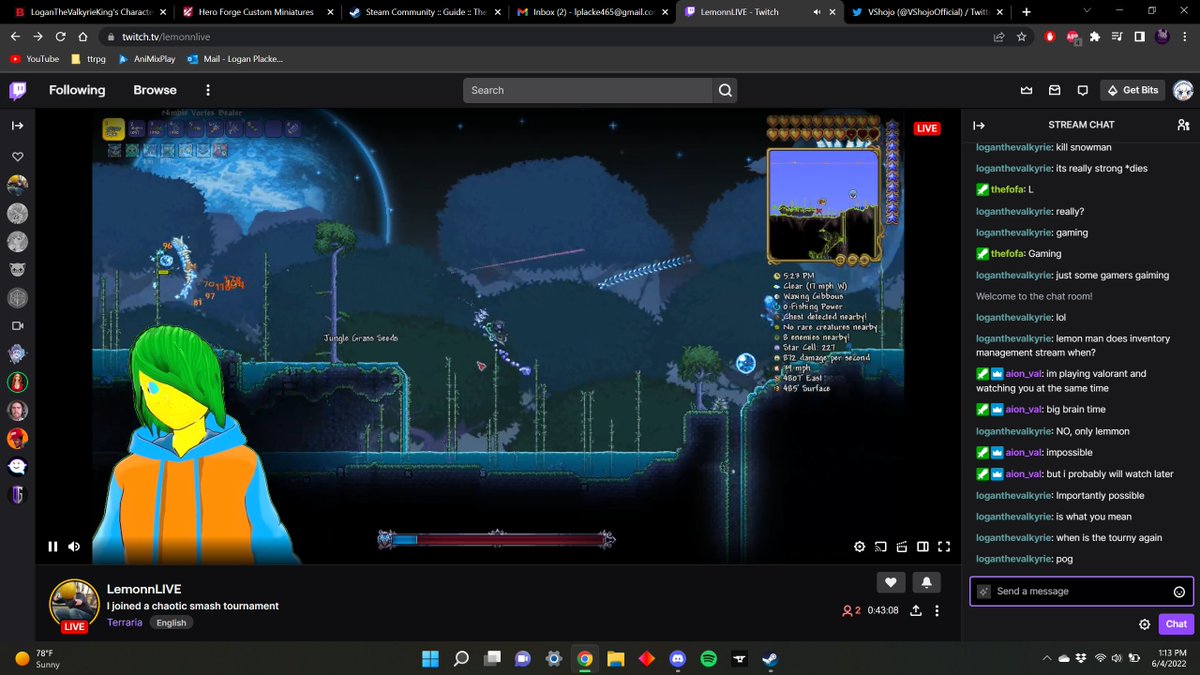
Task: Expand the left followed channels sidebar
Action: [x=17, y=126]
